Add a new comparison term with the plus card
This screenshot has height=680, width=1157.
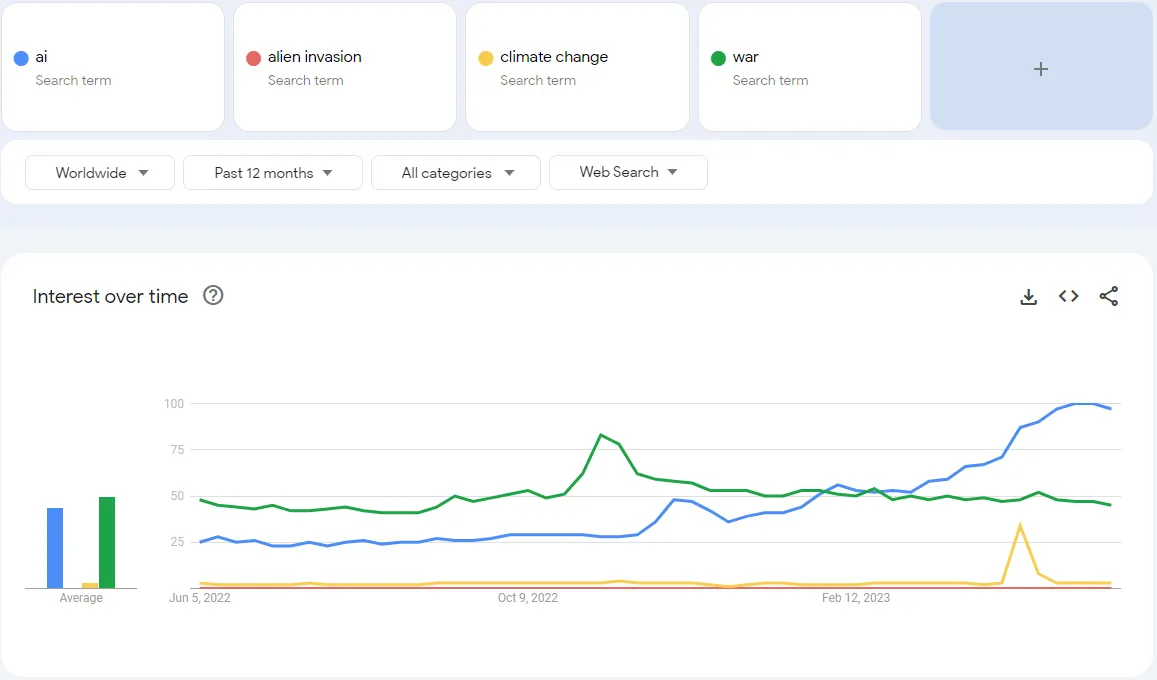pyautogui.click(x=1040, y=67)
